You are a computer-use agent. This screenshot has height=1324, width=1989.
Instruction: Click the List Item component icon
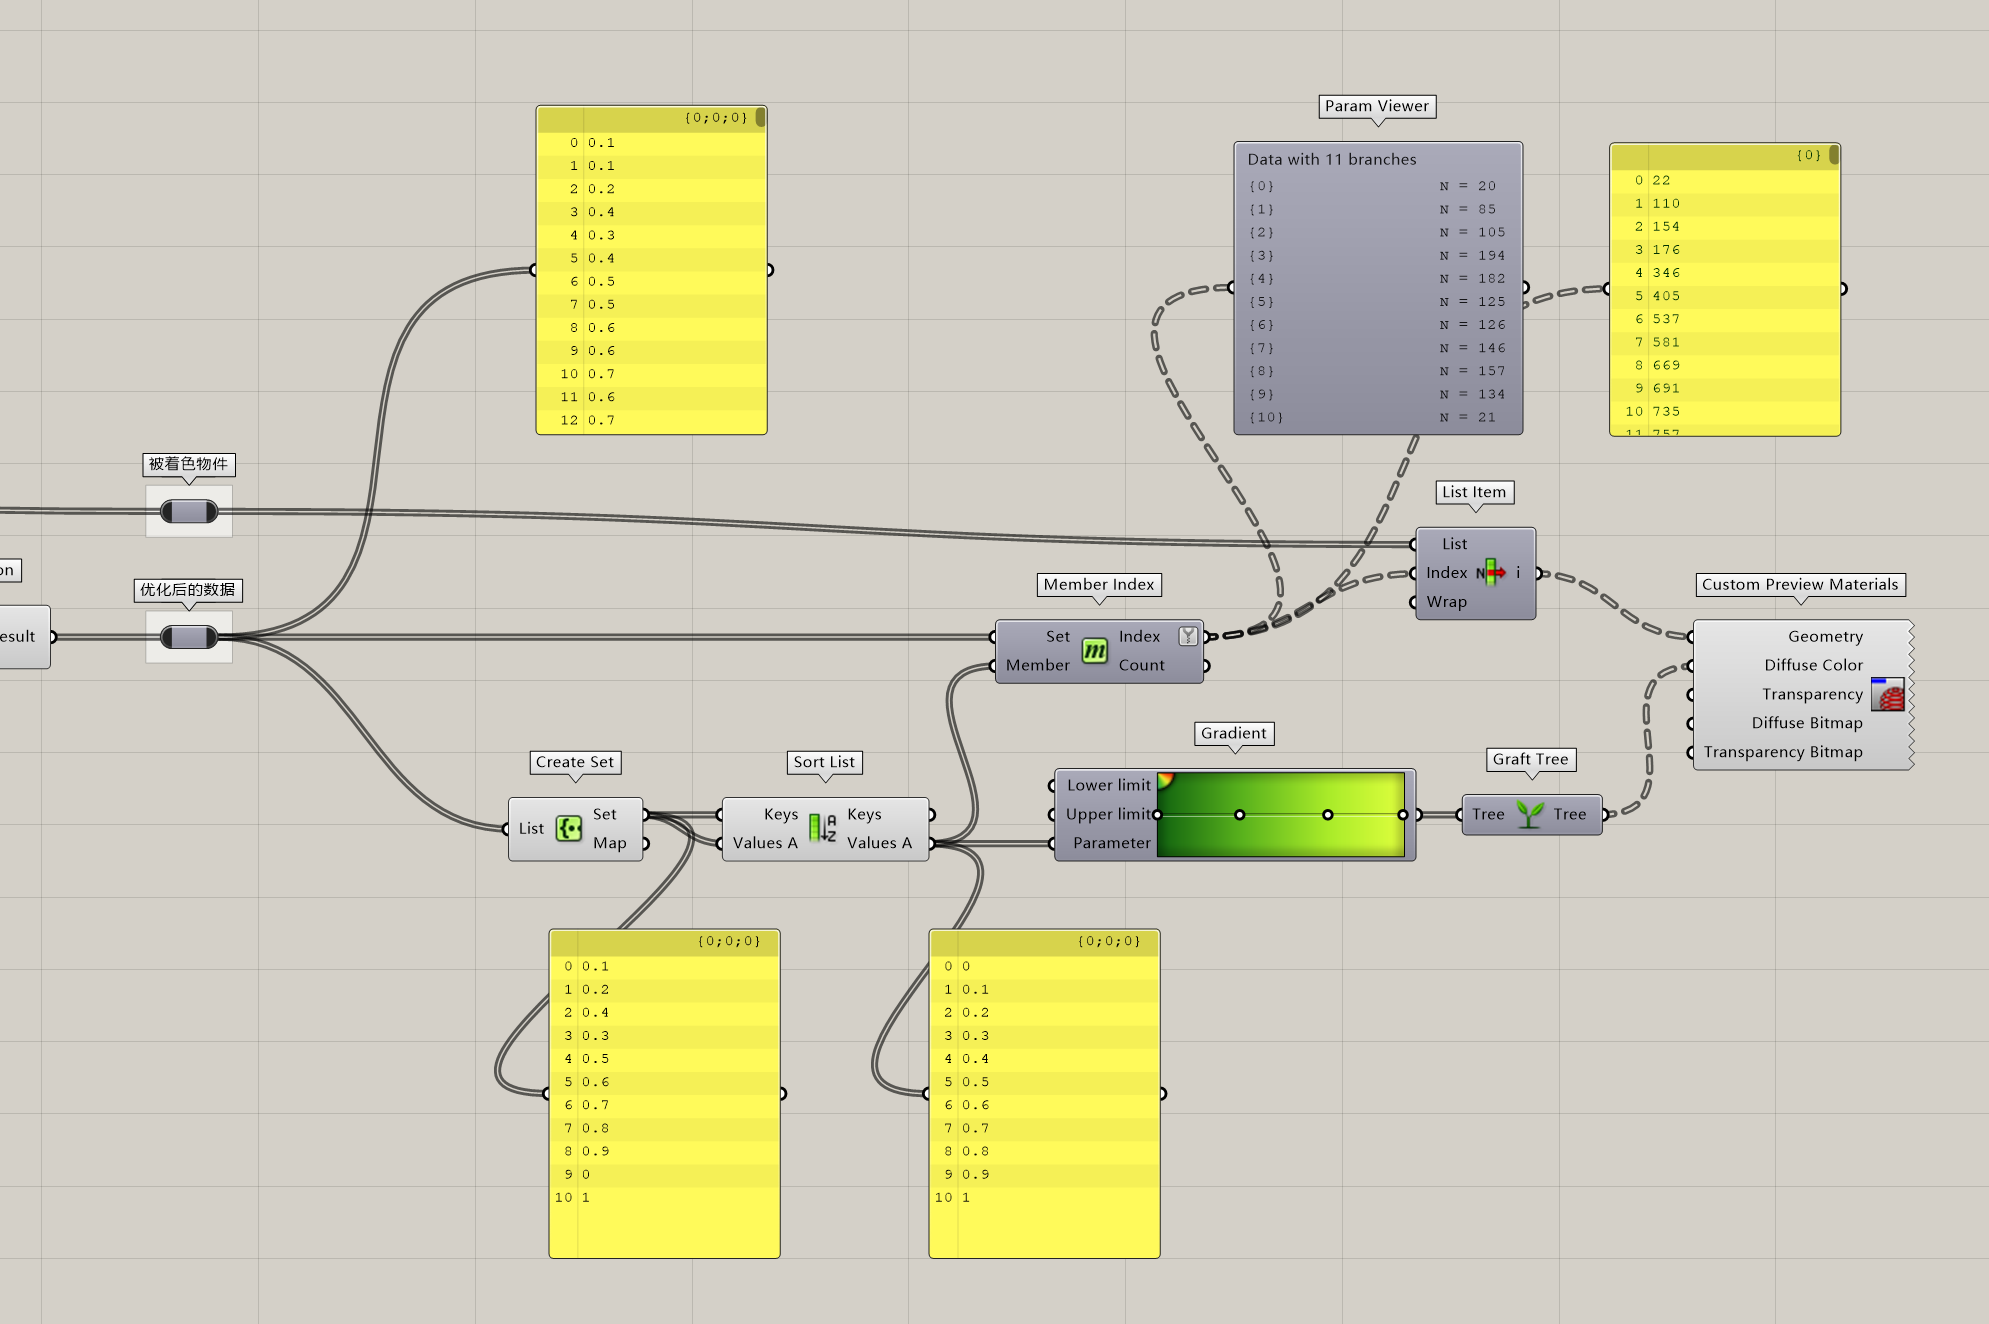click(1491, 572)
